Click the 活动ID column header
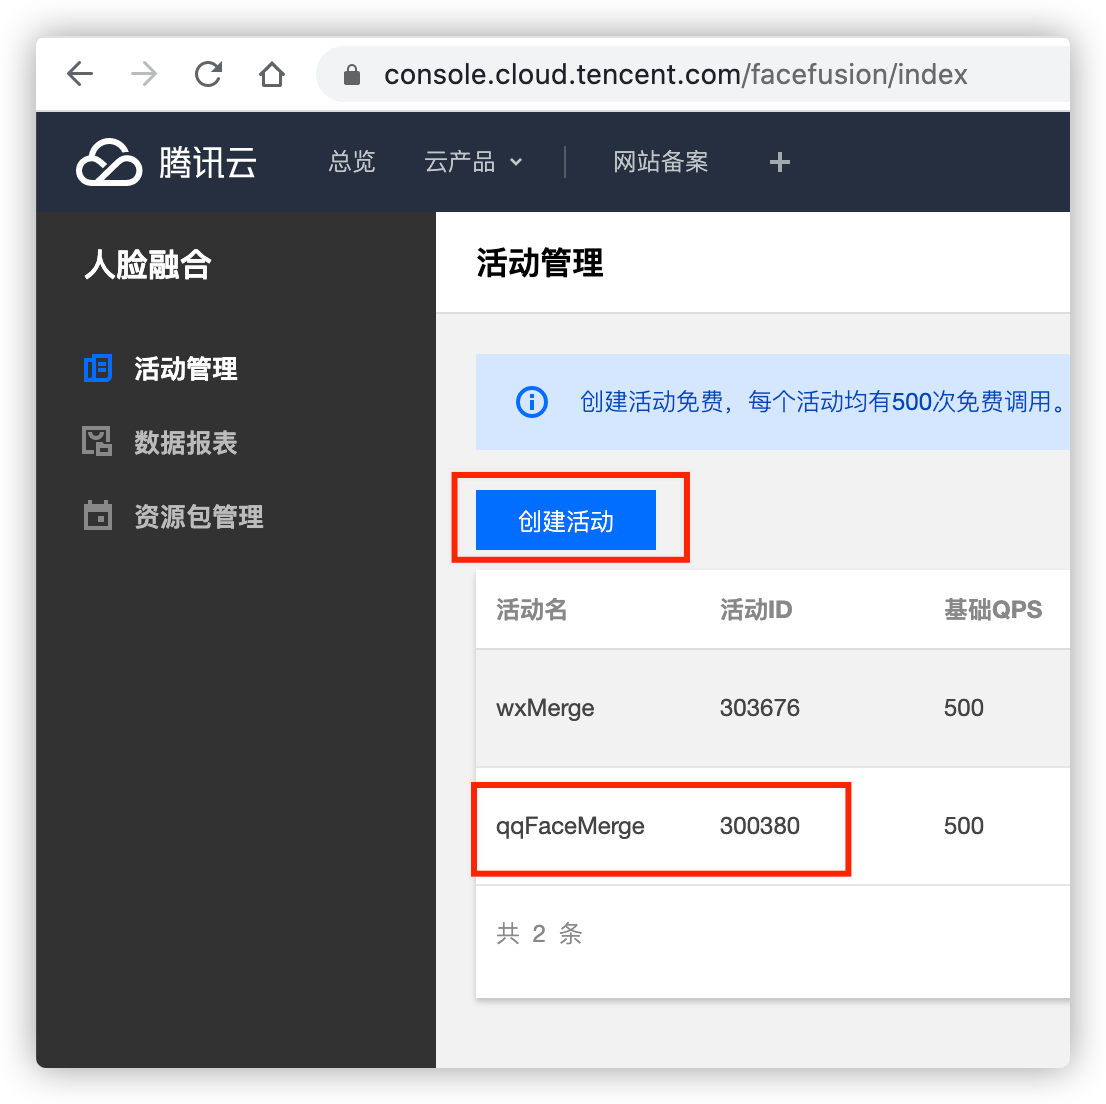This screenshot has width=1106, height=1104. tap(756, 609)
